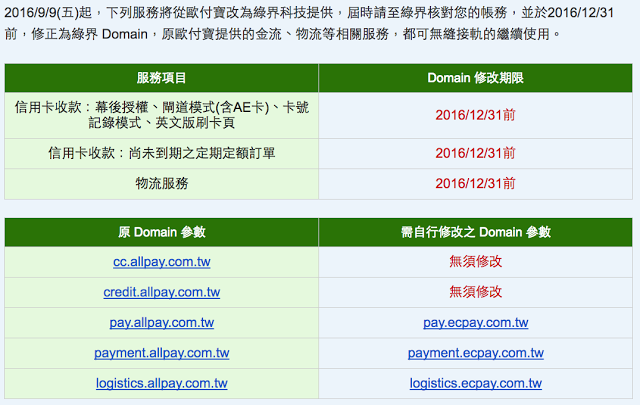Select deadline 2016/12/31前 in 物流服務 row
This screenshot has width=640, height=405.
coord(476,183)
